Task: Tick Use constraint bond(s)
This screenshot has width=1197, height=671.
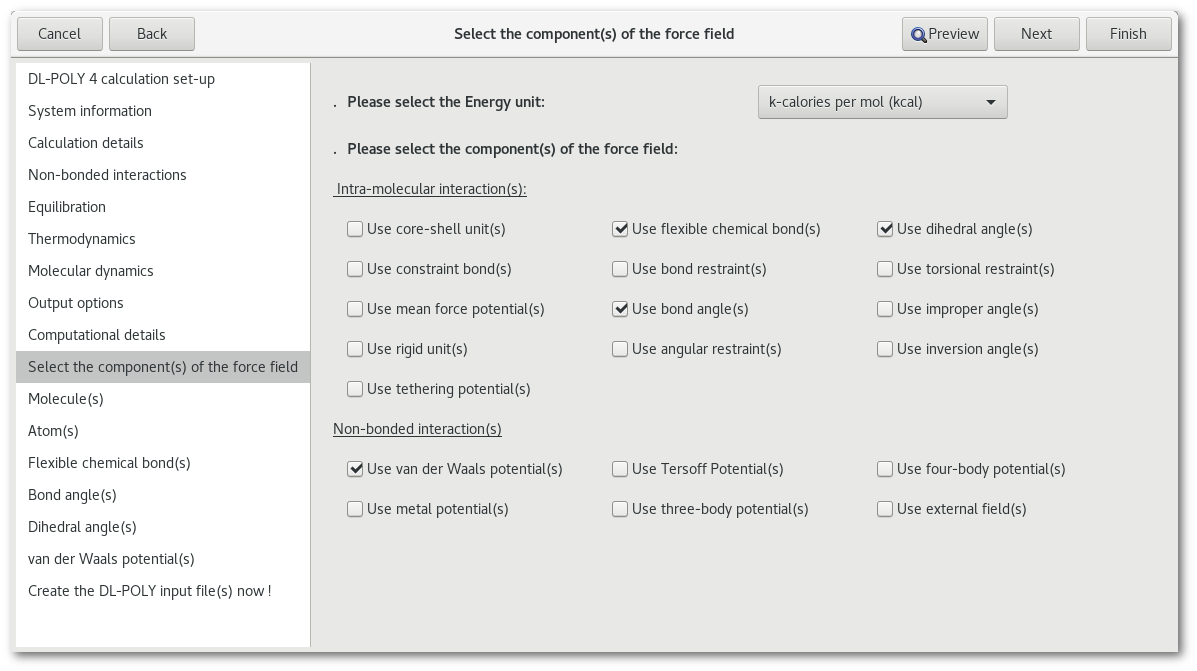Action: 355,269
